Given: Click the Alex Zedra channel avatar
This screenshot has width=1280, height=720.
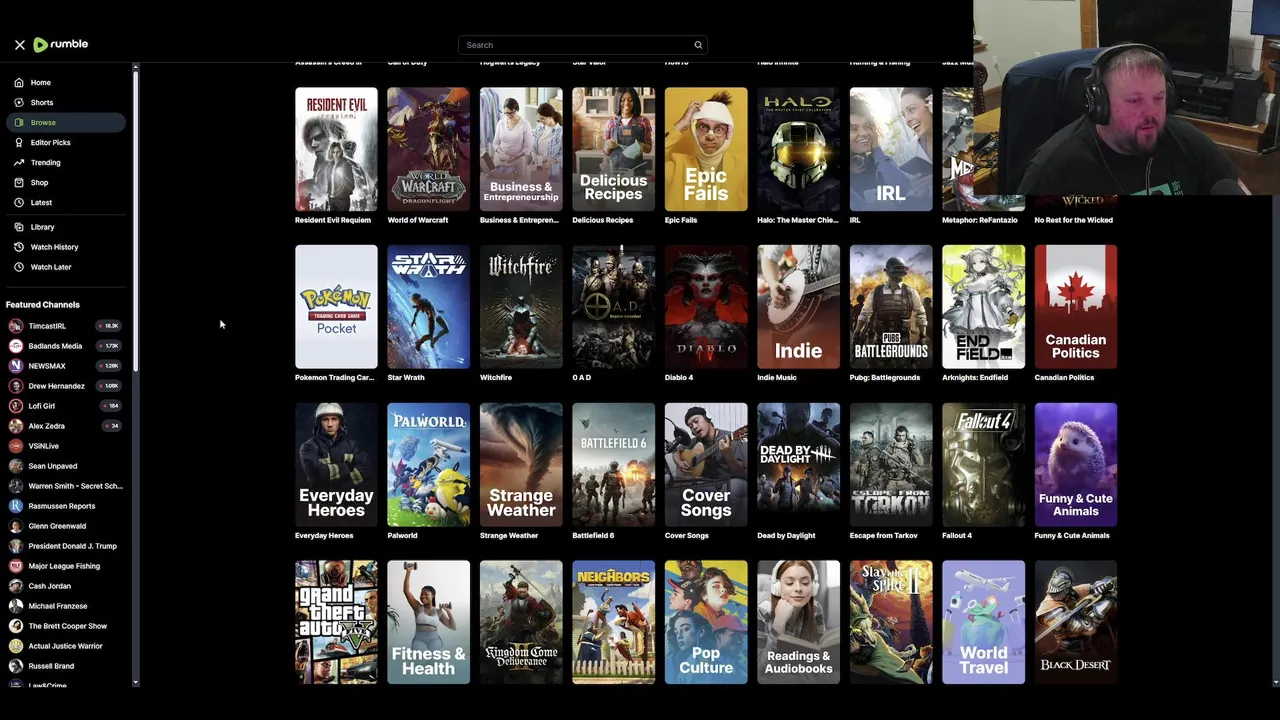Looking at the screenshot, I should click(16, 426).
